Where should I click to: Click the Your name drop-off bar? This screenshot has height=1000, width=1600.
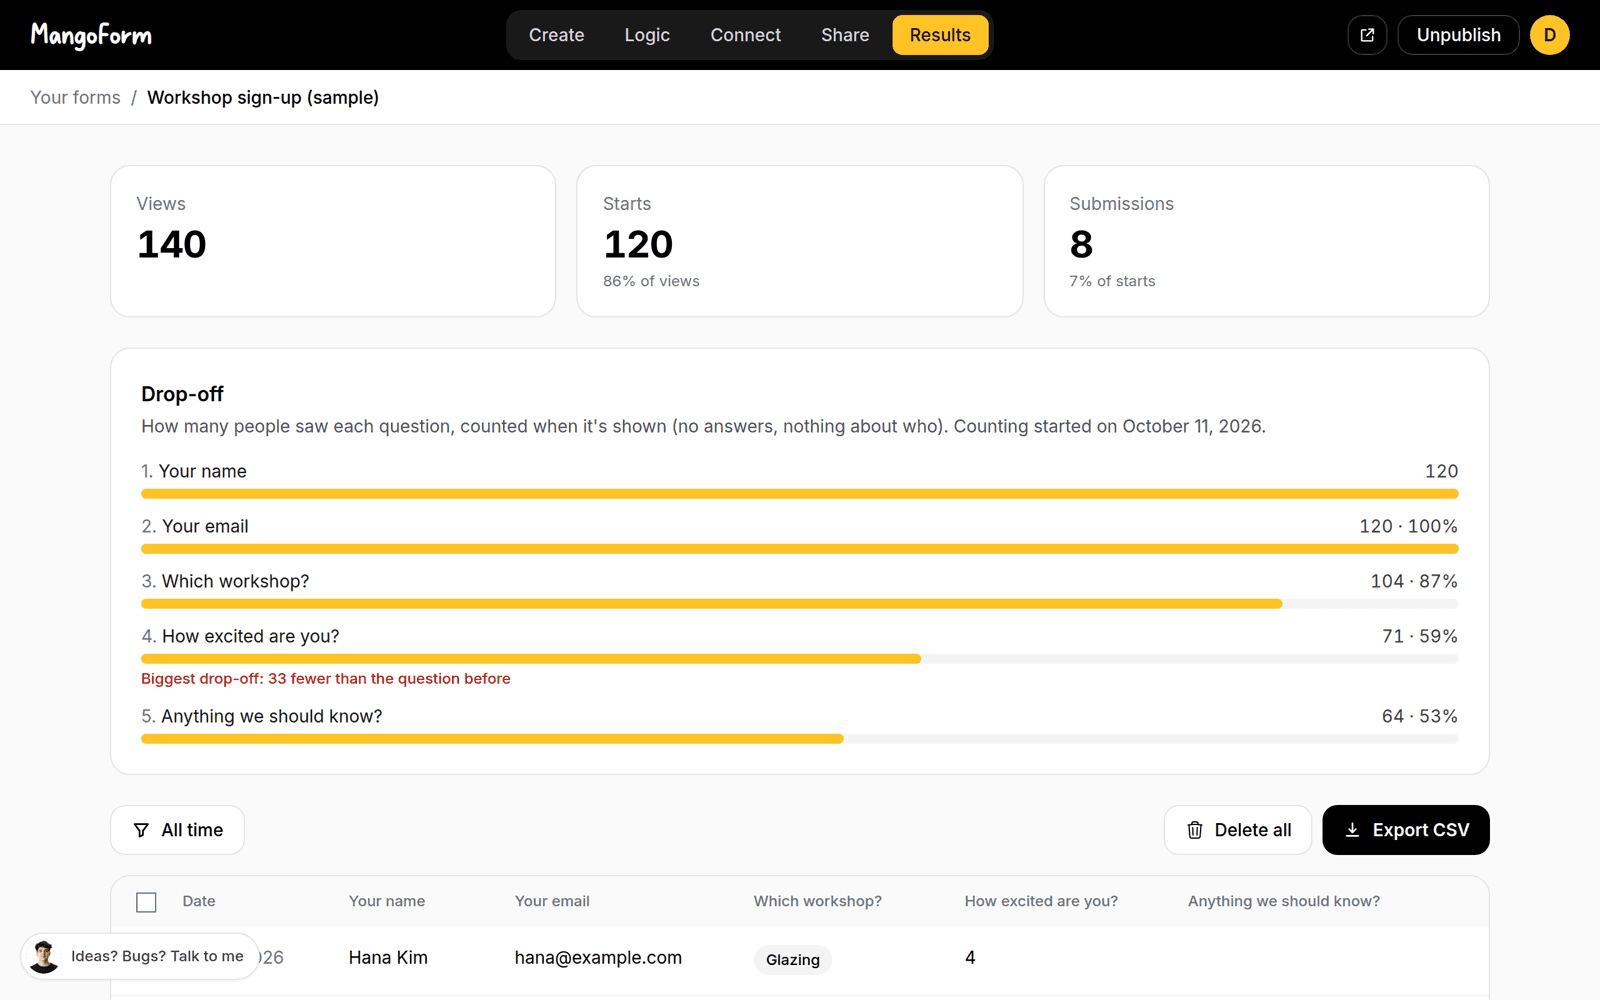pyautogui.click(x=799, y=494)
